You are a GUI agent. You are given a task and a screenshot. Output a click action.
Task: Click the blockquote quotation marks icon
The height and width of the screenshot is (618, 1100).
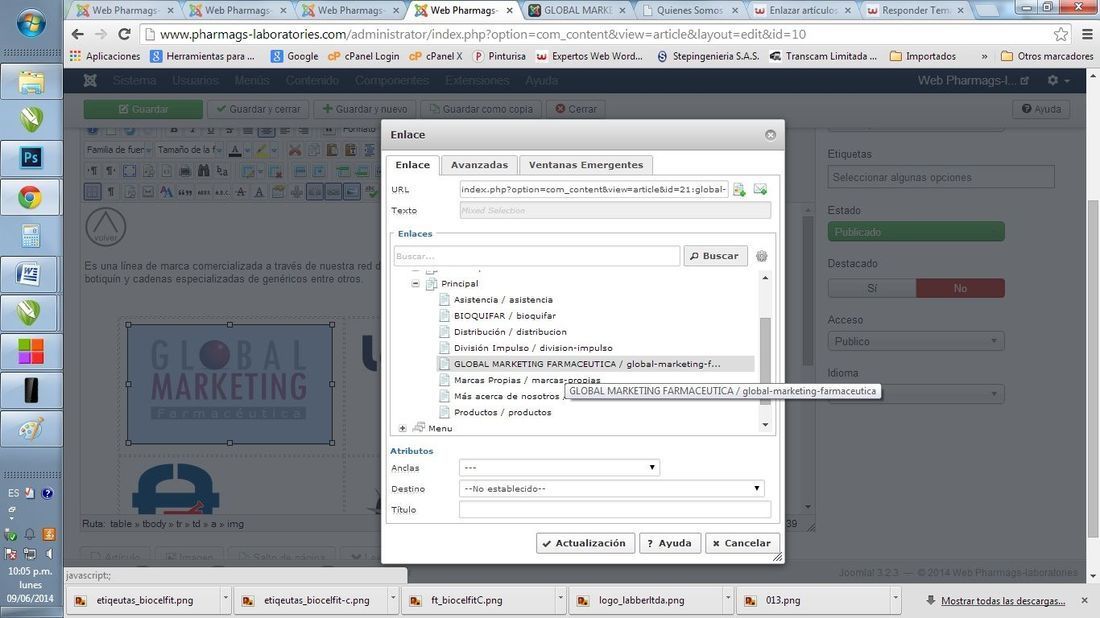185,192
